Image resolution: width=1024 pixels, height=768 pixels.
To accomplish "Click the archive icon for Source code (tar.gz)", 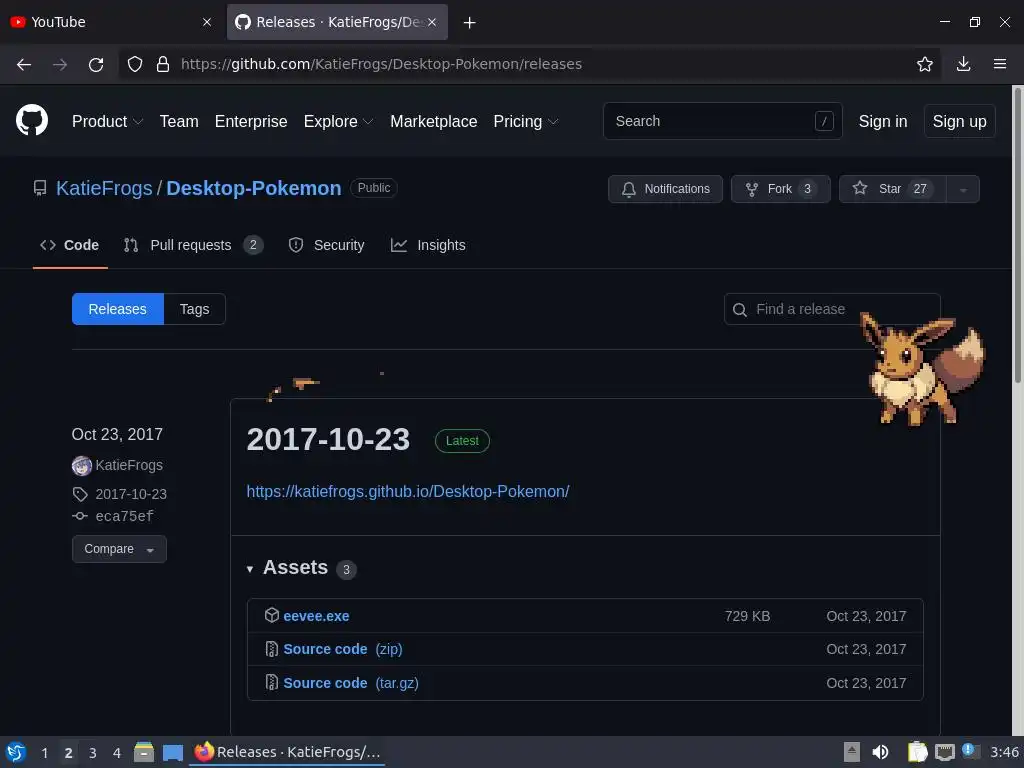I will (272, 682).
